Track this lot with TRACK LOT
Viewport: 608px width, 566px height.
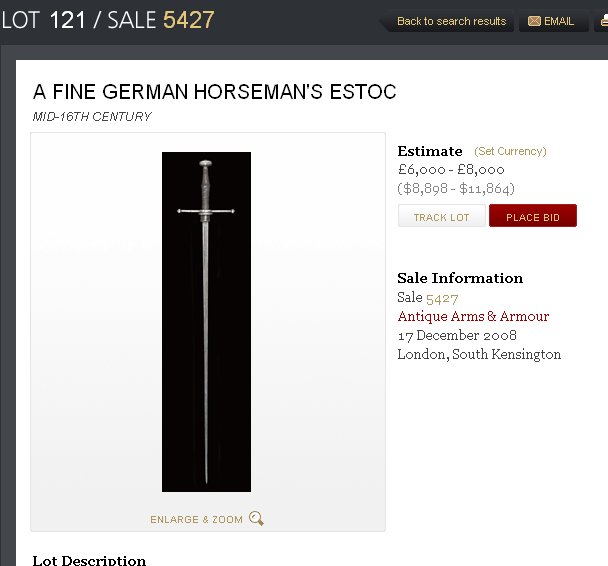(x=442, y=216)
